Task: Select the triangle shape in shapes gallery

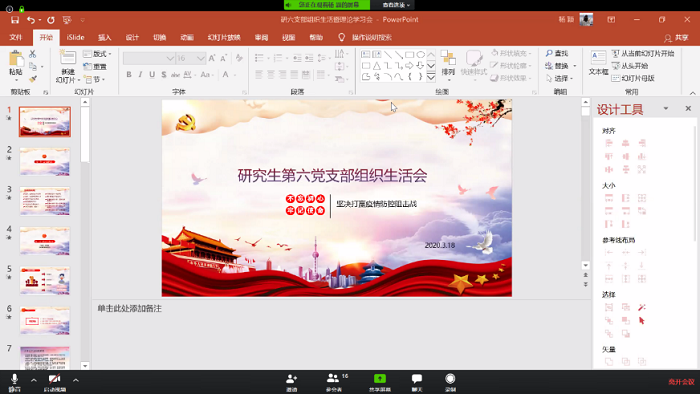Action: (377, 66)
